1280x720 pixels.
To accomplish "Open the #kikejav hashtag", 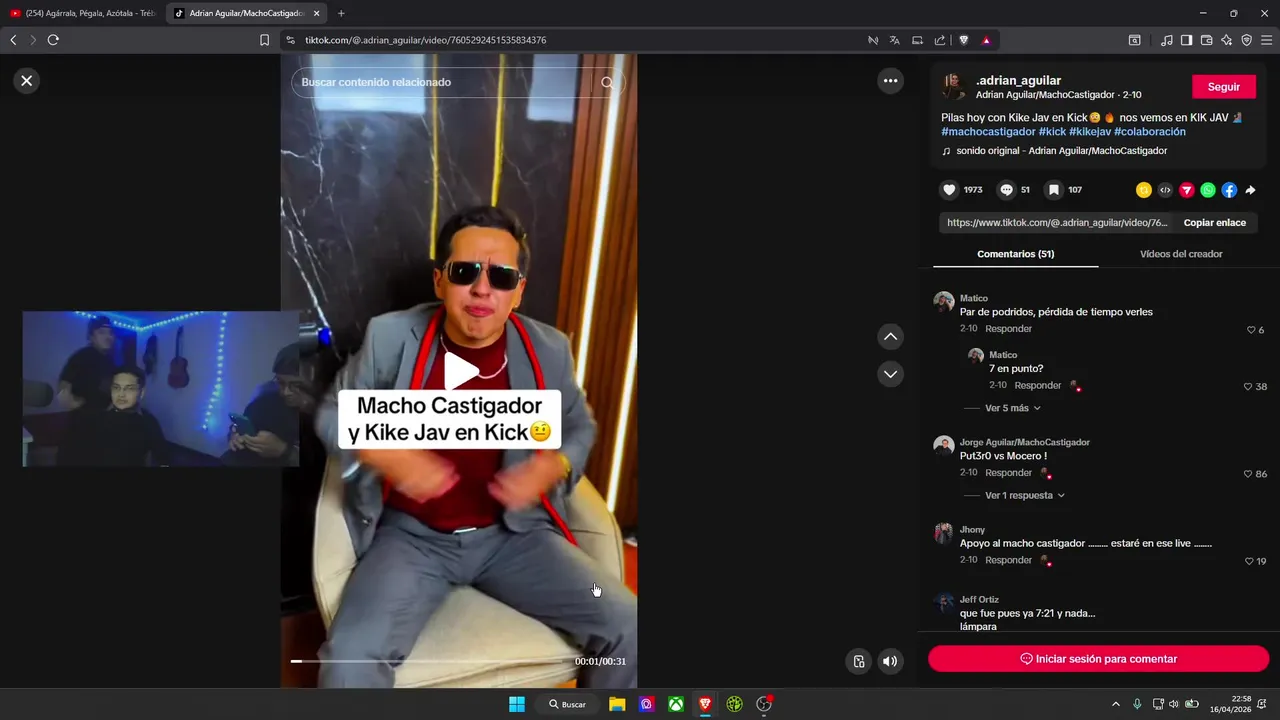I will point(1089,132).
